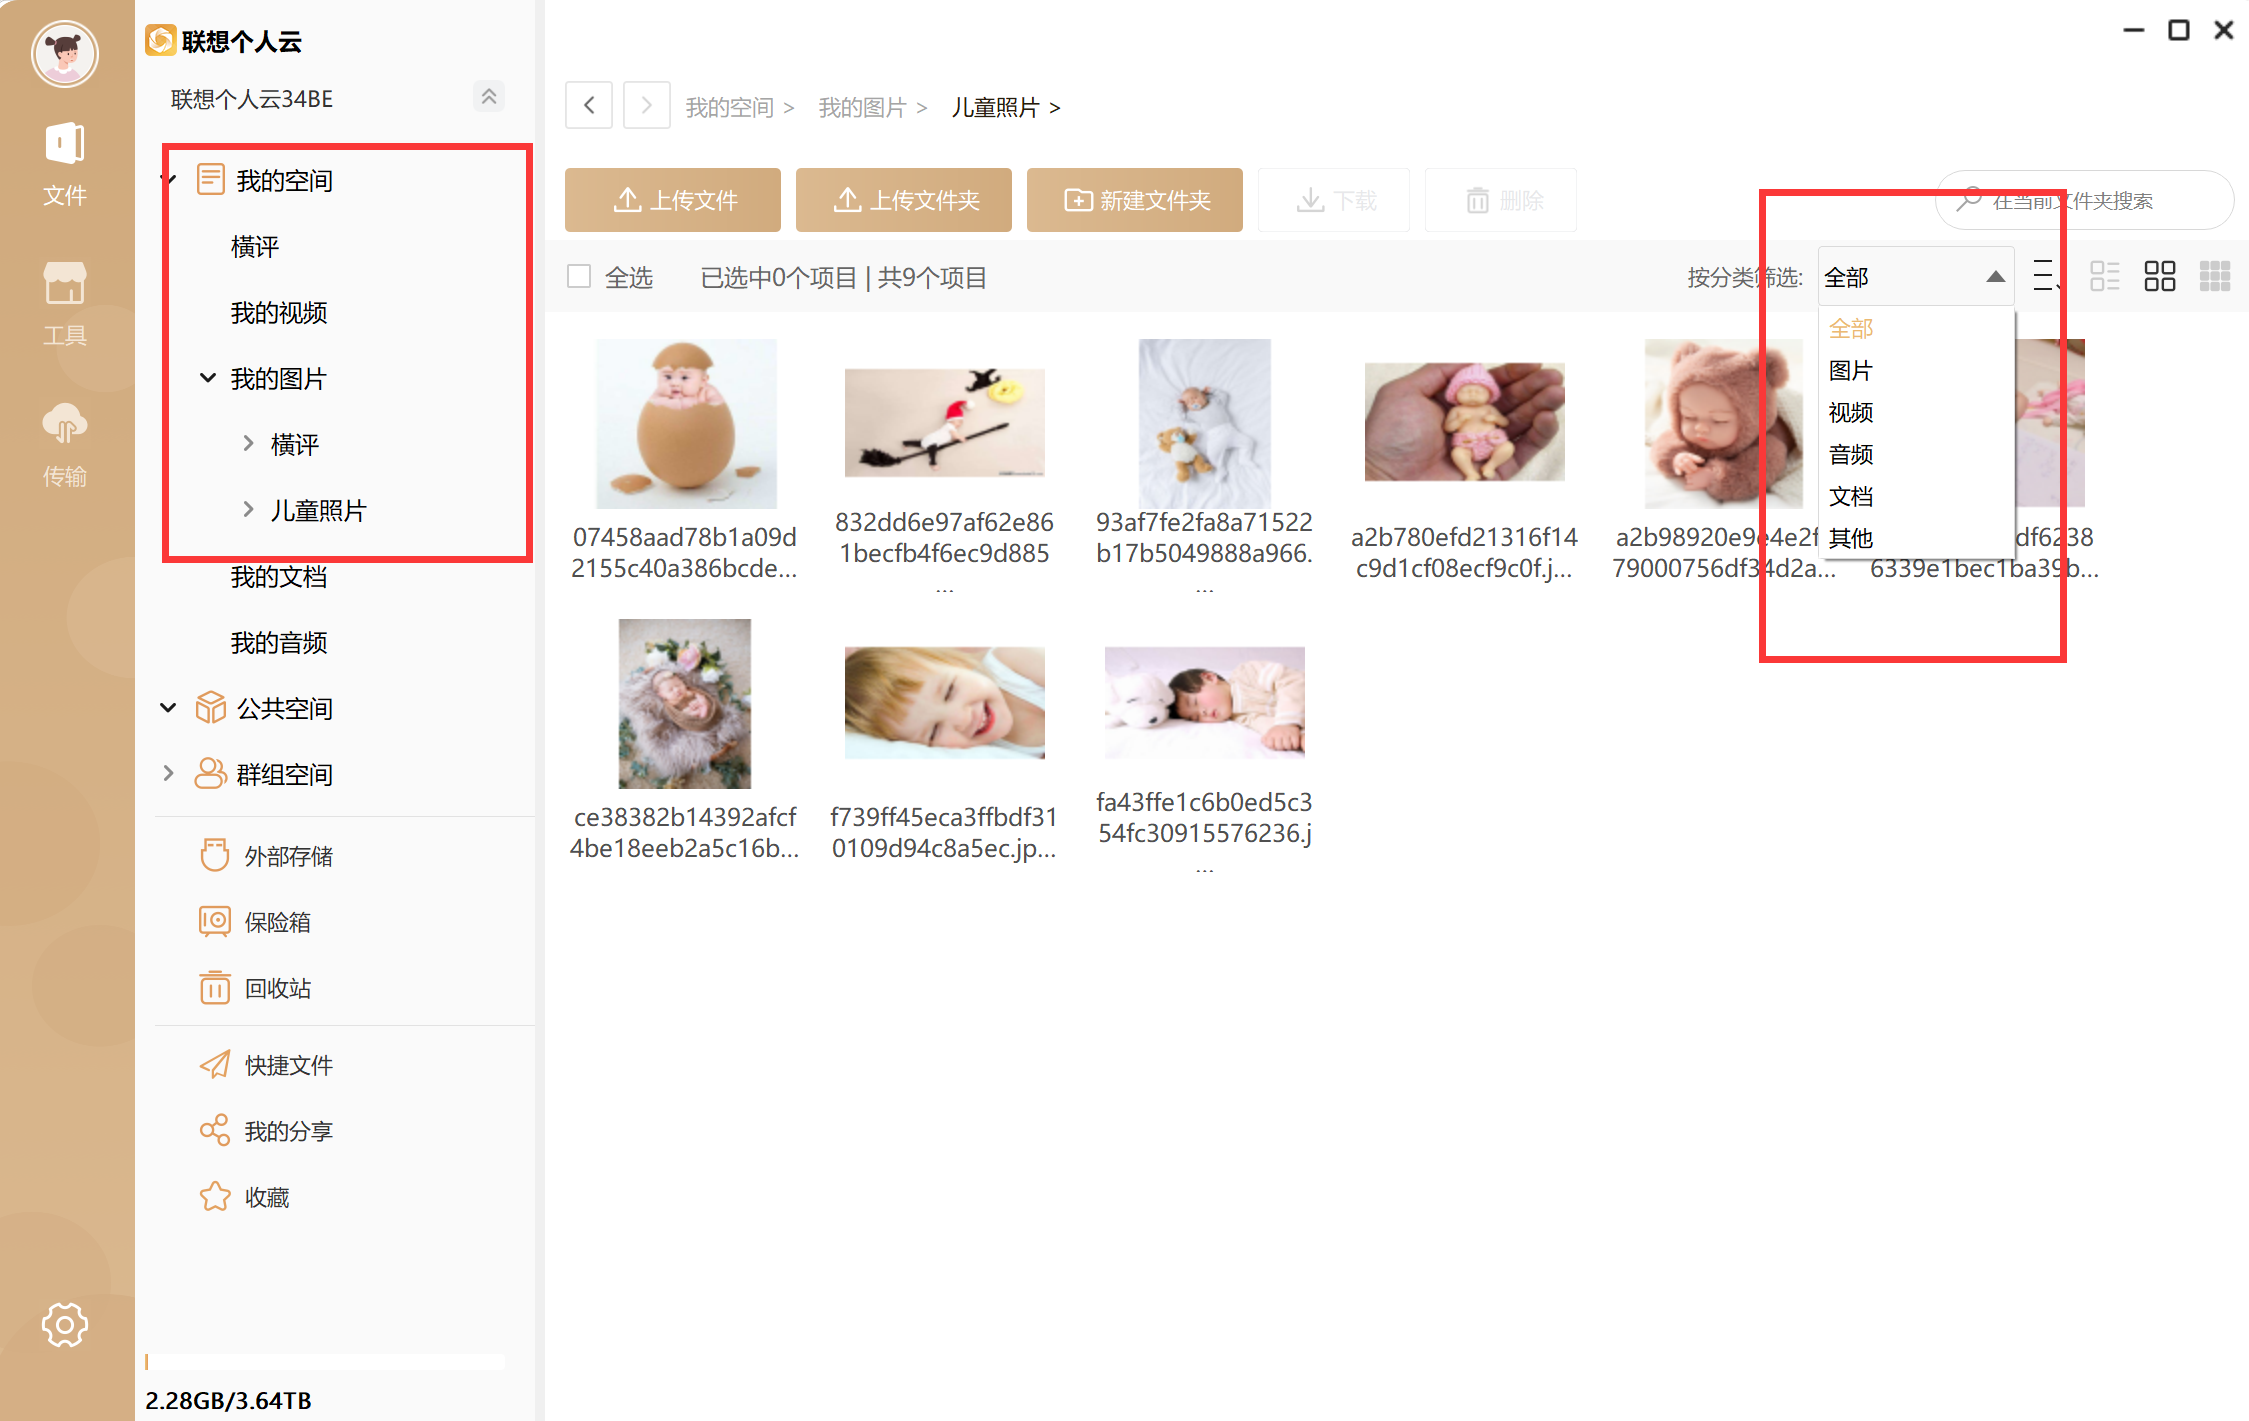Open the baby in eggshell thumbnail
2249x1421 pixels.
[685, 423]
